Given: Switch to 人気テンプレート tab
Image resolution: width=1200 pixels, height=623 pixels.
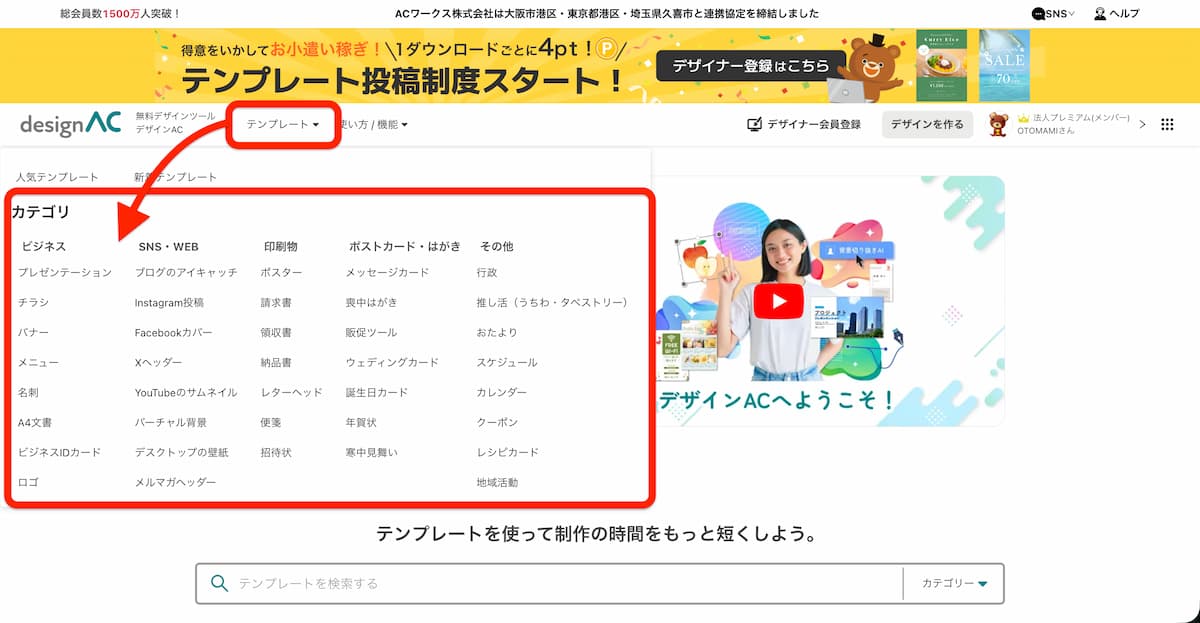Looking at the screenshot, I should coord(57,177).
